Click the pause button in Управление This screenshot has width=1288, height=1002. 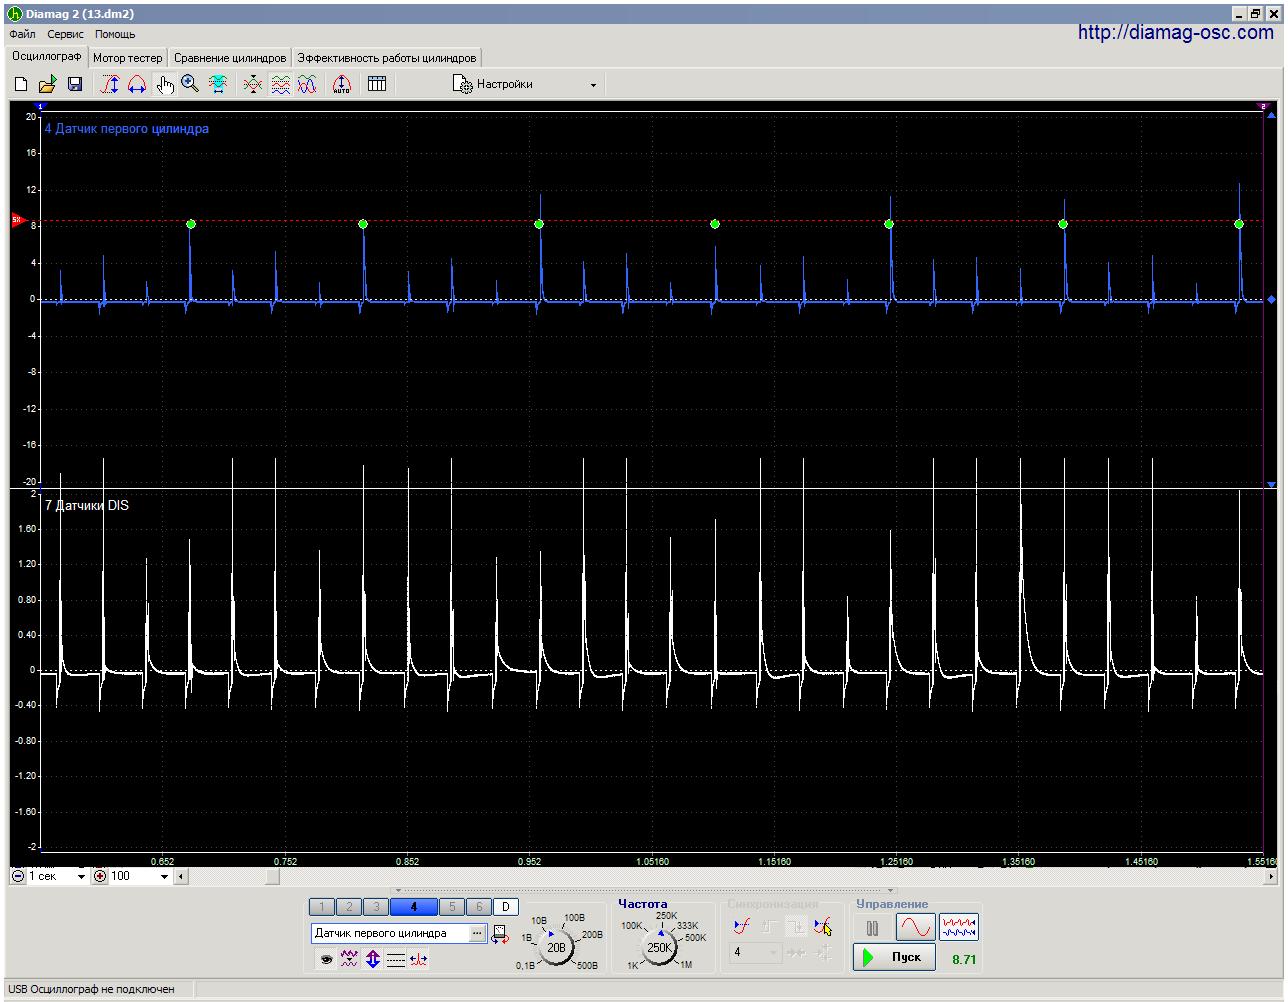pyautogui.click(x=872, y=929)
